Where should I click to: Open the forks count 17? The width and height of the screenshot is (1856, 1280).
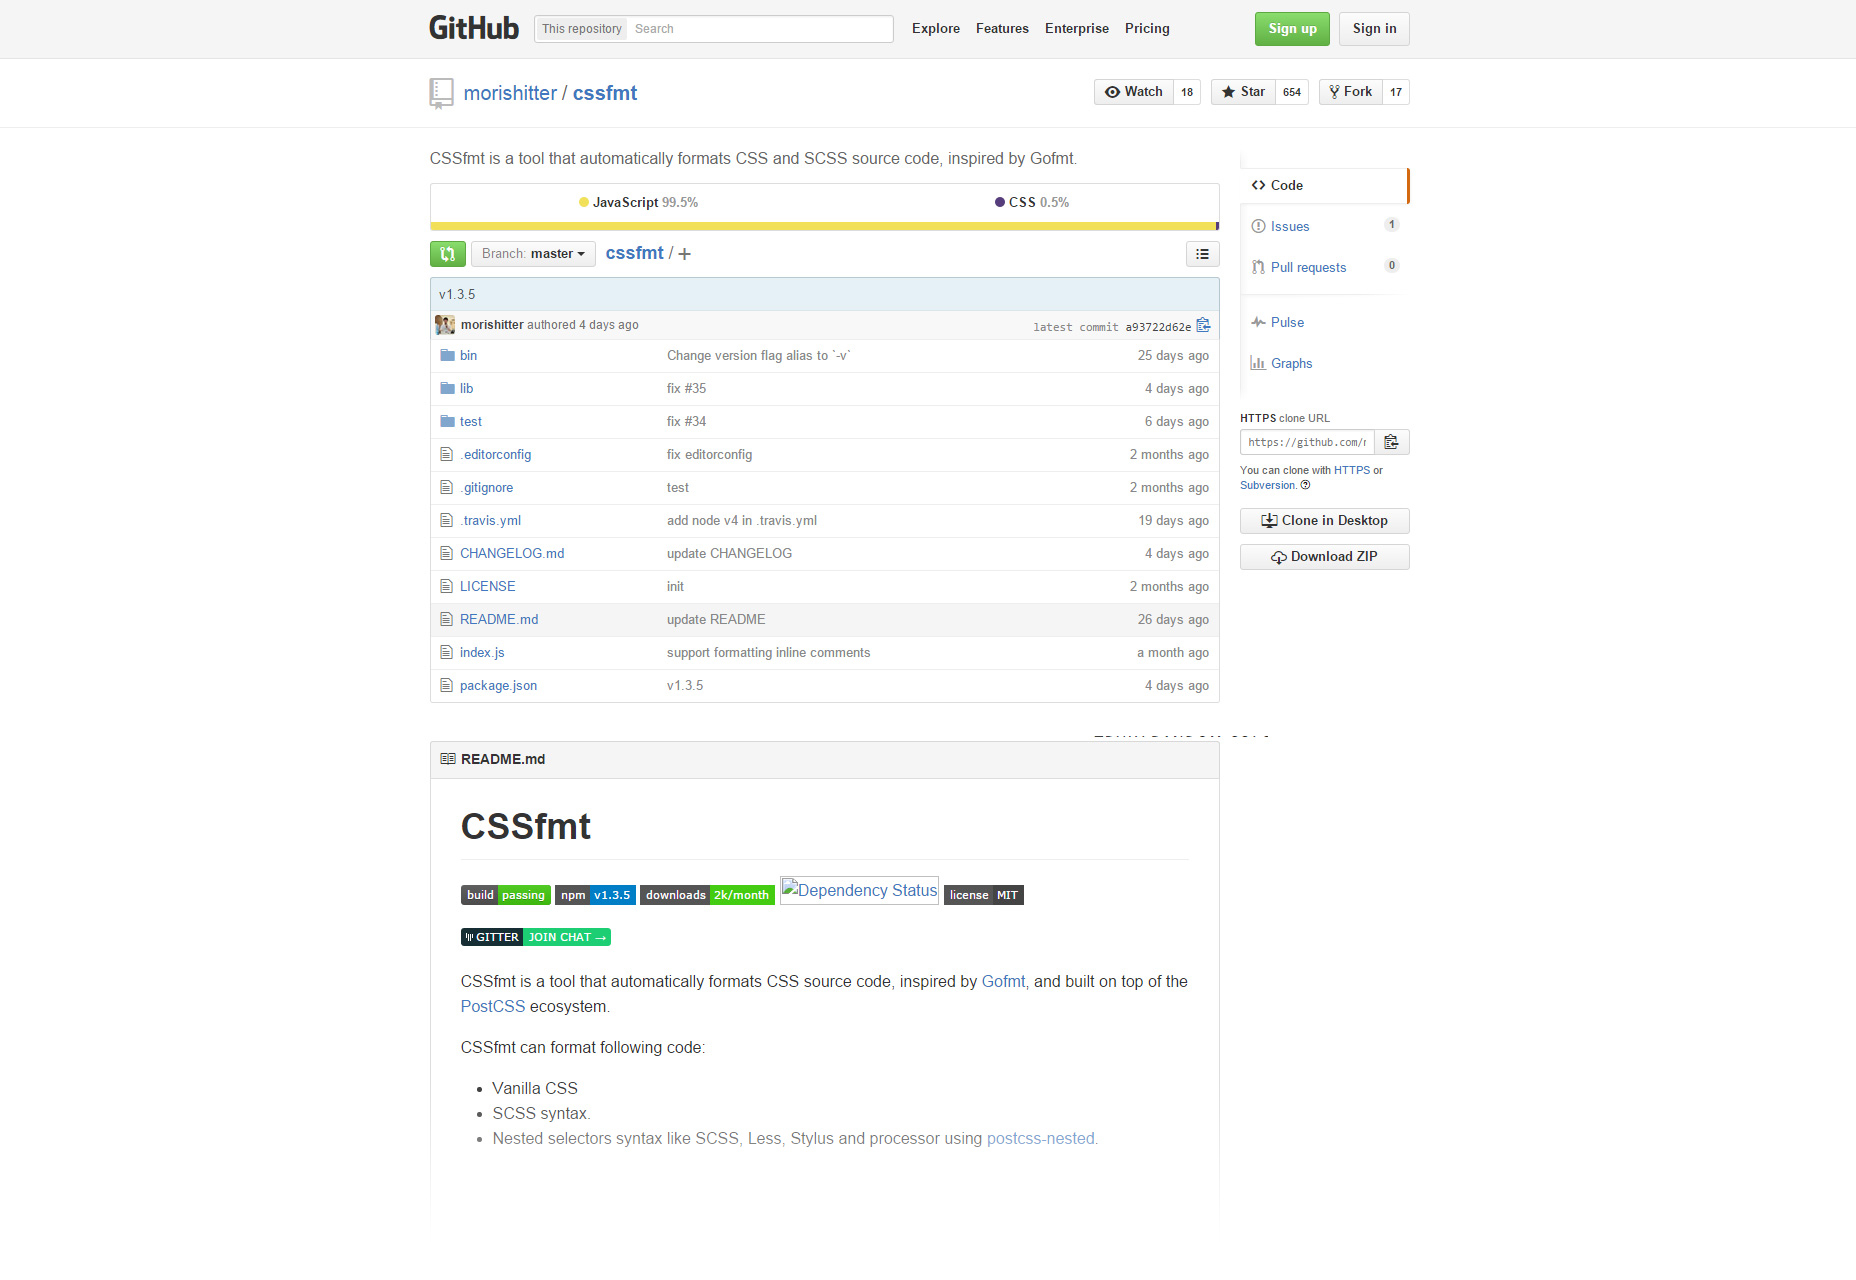coord(1396,92)
